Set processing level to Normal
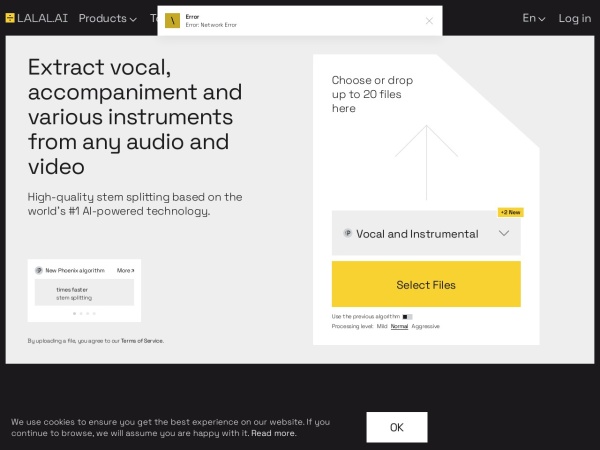The width and height of the screenshot is (600, 450). [x=399, y=326]
